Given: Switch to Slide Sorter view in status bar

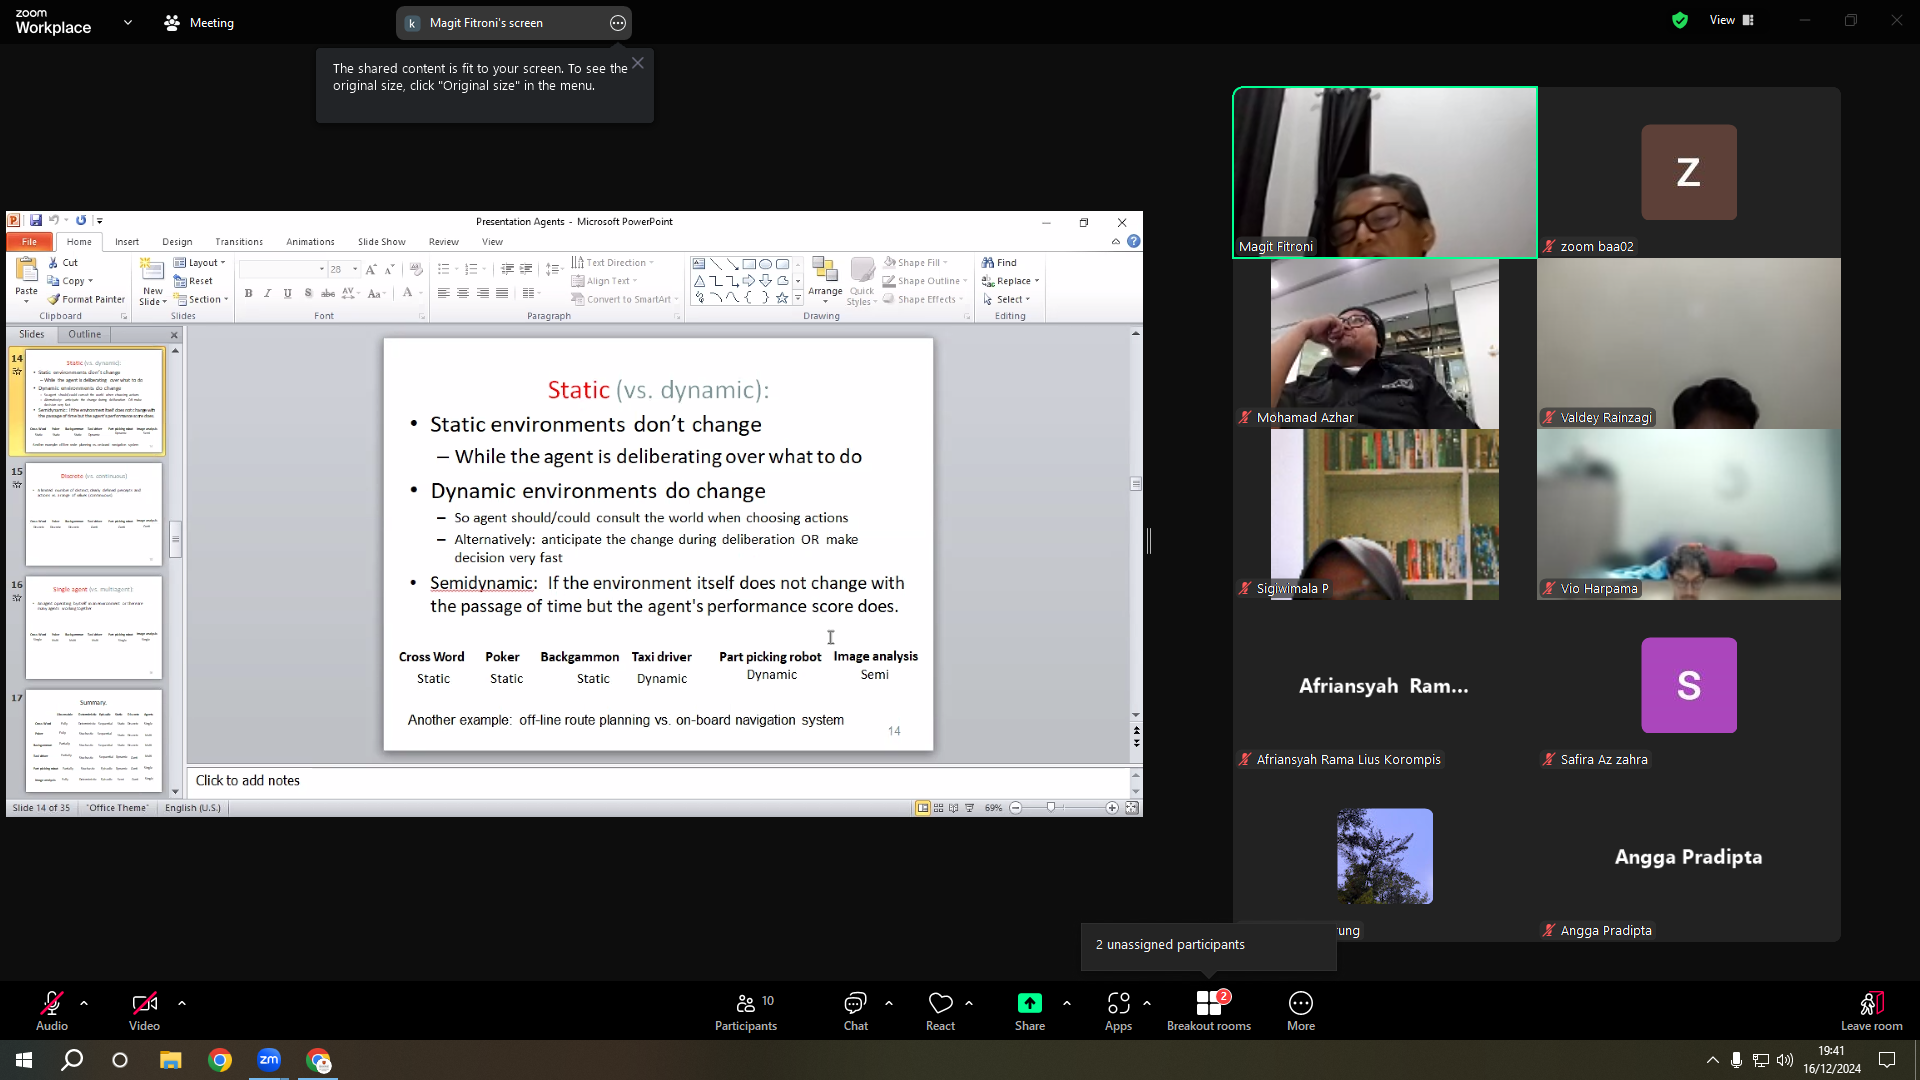Looking at the screenshot, I should click(938, 808).
